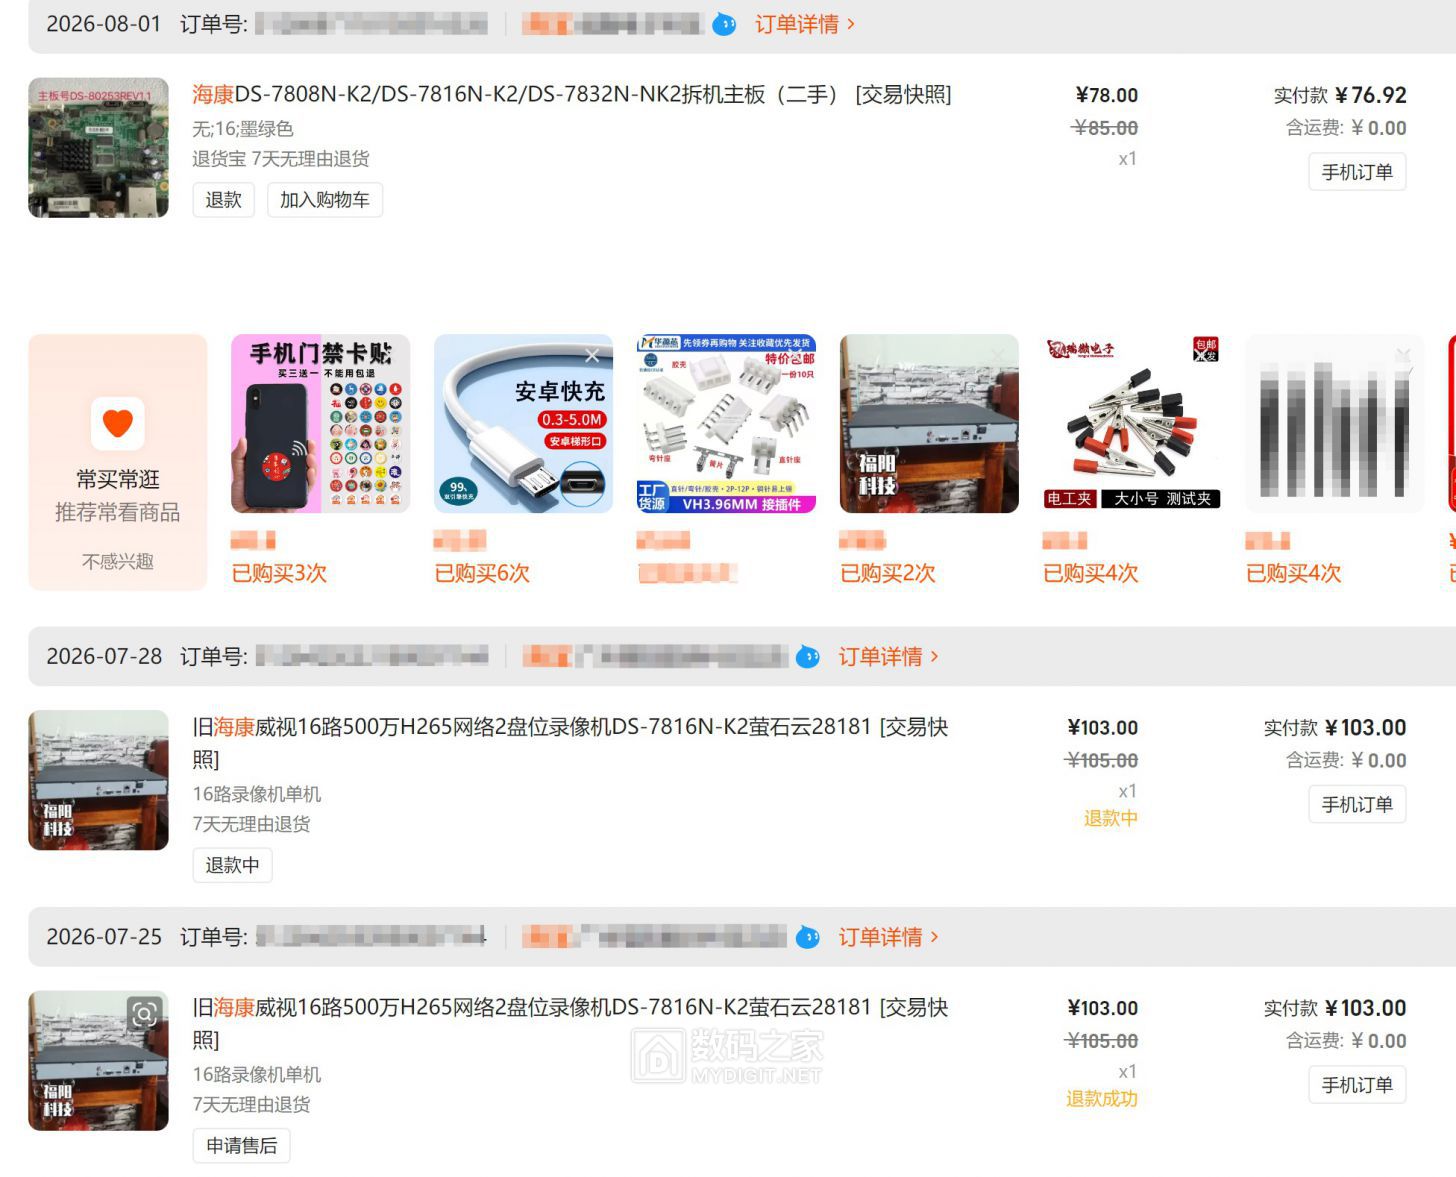This screenshot has height=1177, width=1456.
Task: Dismiss the 安卓快充 recommendation card with X
Action: click(x=592, y=355)
